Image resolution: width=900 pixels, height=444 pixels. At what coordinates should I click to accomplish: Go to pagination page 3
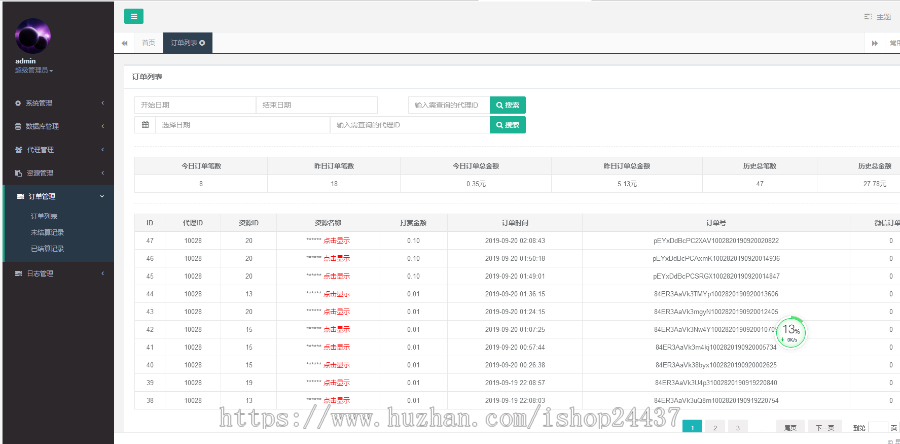click(738, 427)
